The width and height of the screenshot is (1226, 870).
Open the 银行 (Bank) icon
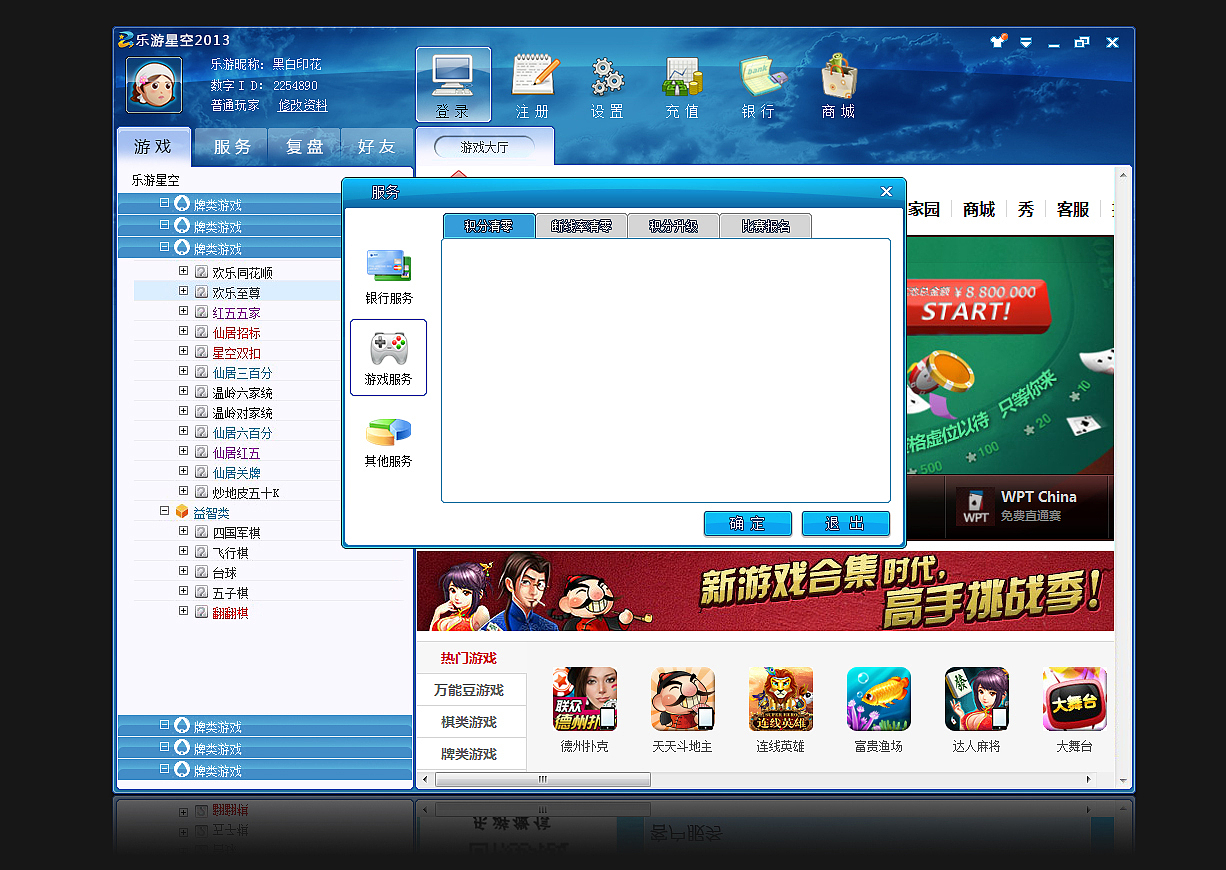point(759,85)
